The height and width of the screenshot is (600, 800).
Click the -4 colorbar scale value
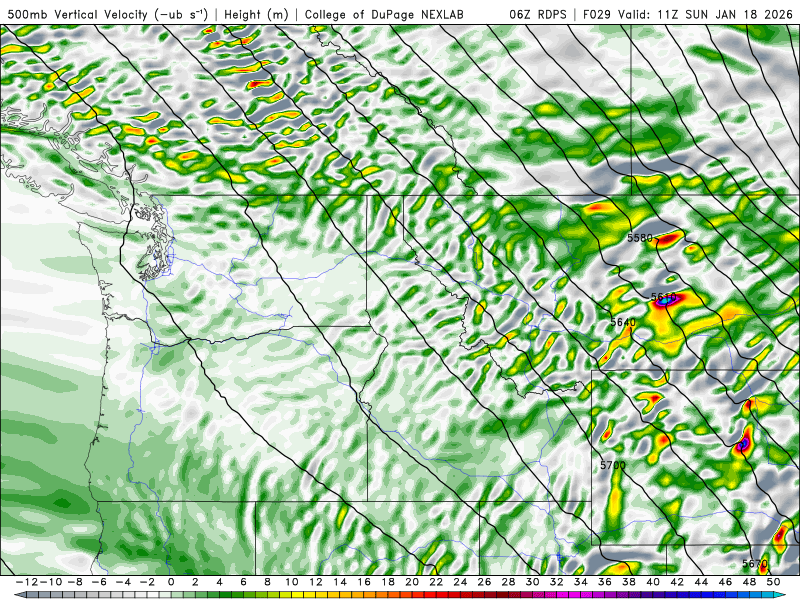(123, 582)
